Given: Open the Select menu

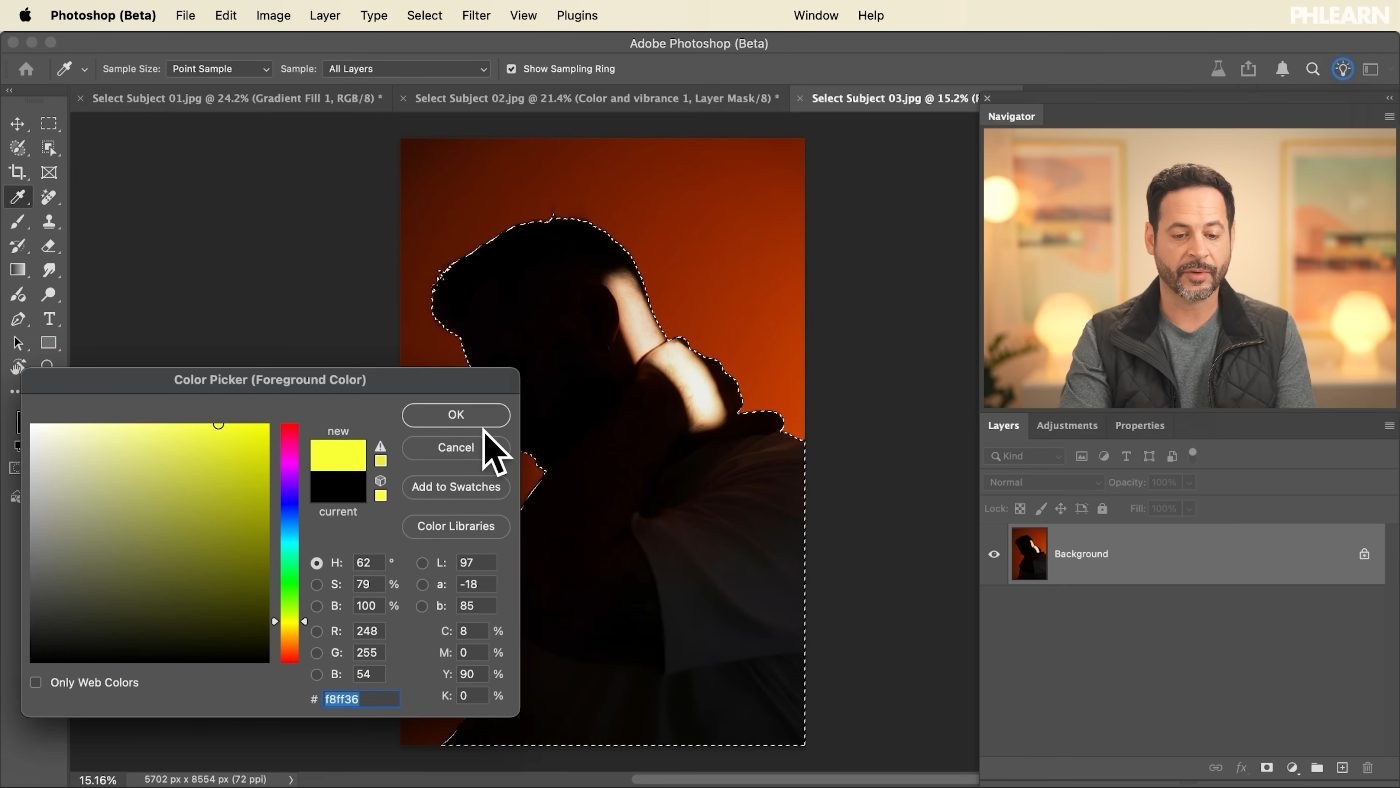Looking at the screenshot, I should [425, 15].
